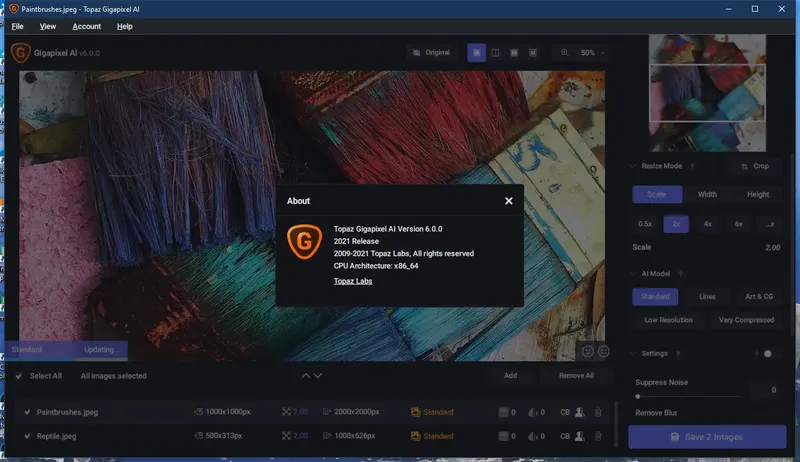Viewport: 800px width, 462px height.
Task: Open the File menu
Action: point(17,27)
